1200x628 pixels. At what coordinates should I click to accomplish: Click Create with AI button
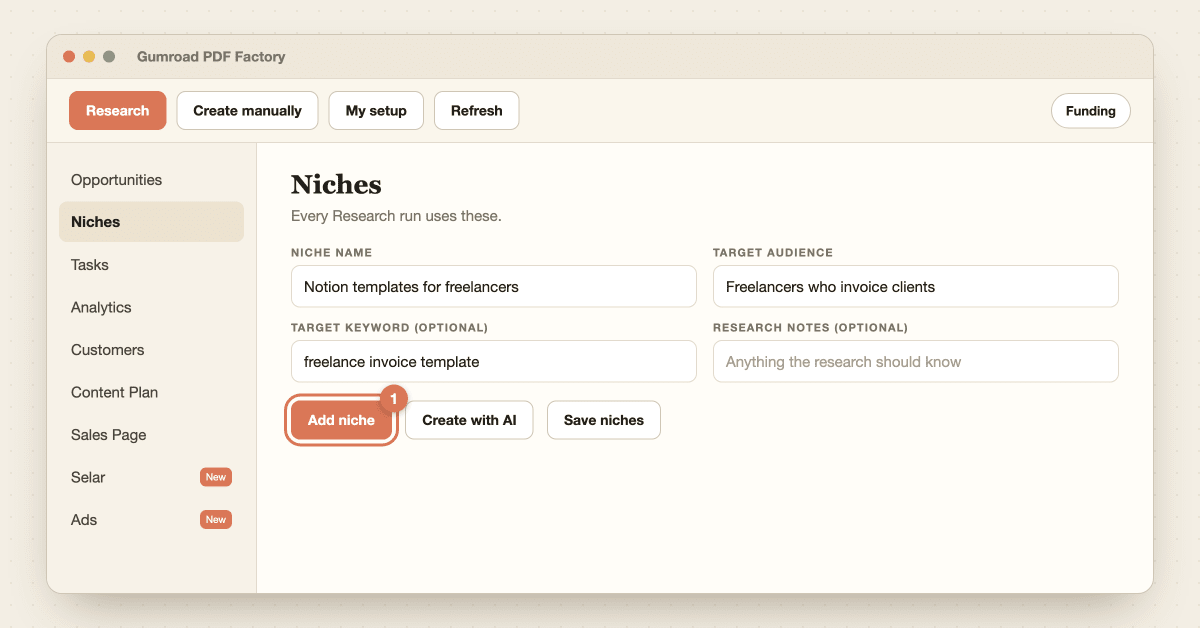tap(469, 420)
